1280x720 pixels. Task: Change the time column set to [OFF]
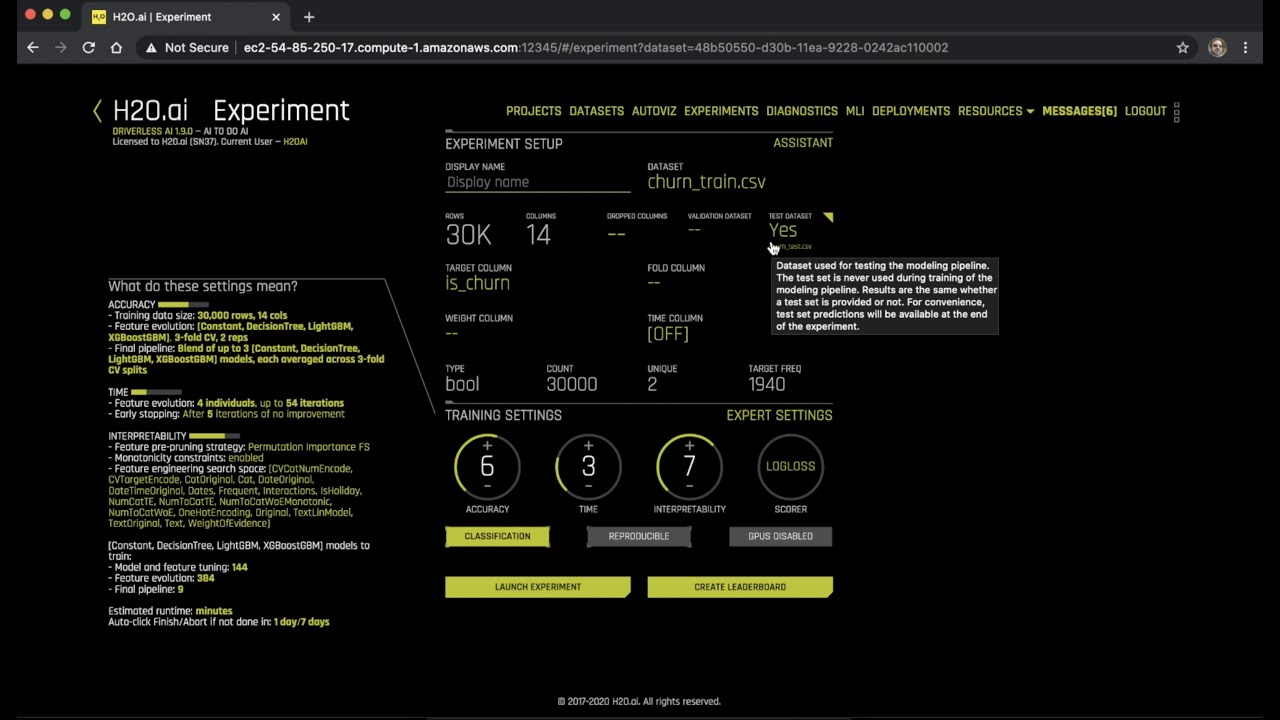click(668, 333)
